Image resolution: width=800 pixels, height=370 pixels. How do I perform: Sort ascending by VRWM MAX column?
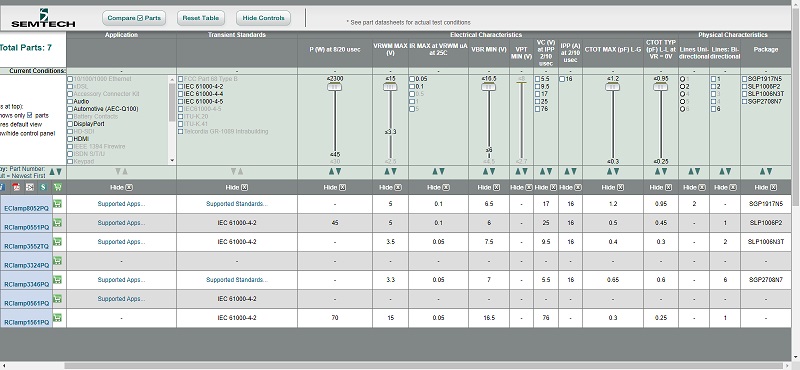click(386, 171)
